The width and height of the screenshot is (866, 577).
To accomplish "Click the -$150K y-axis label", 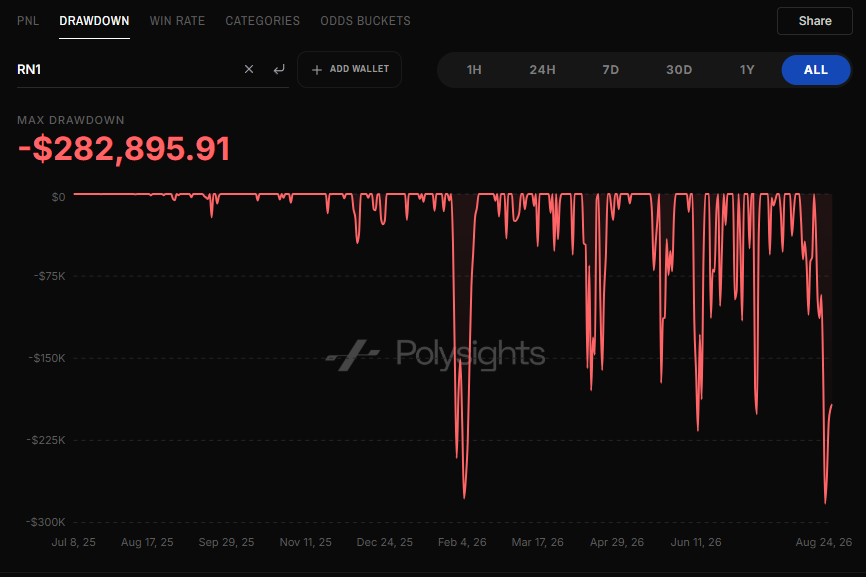I will point(47,358).
